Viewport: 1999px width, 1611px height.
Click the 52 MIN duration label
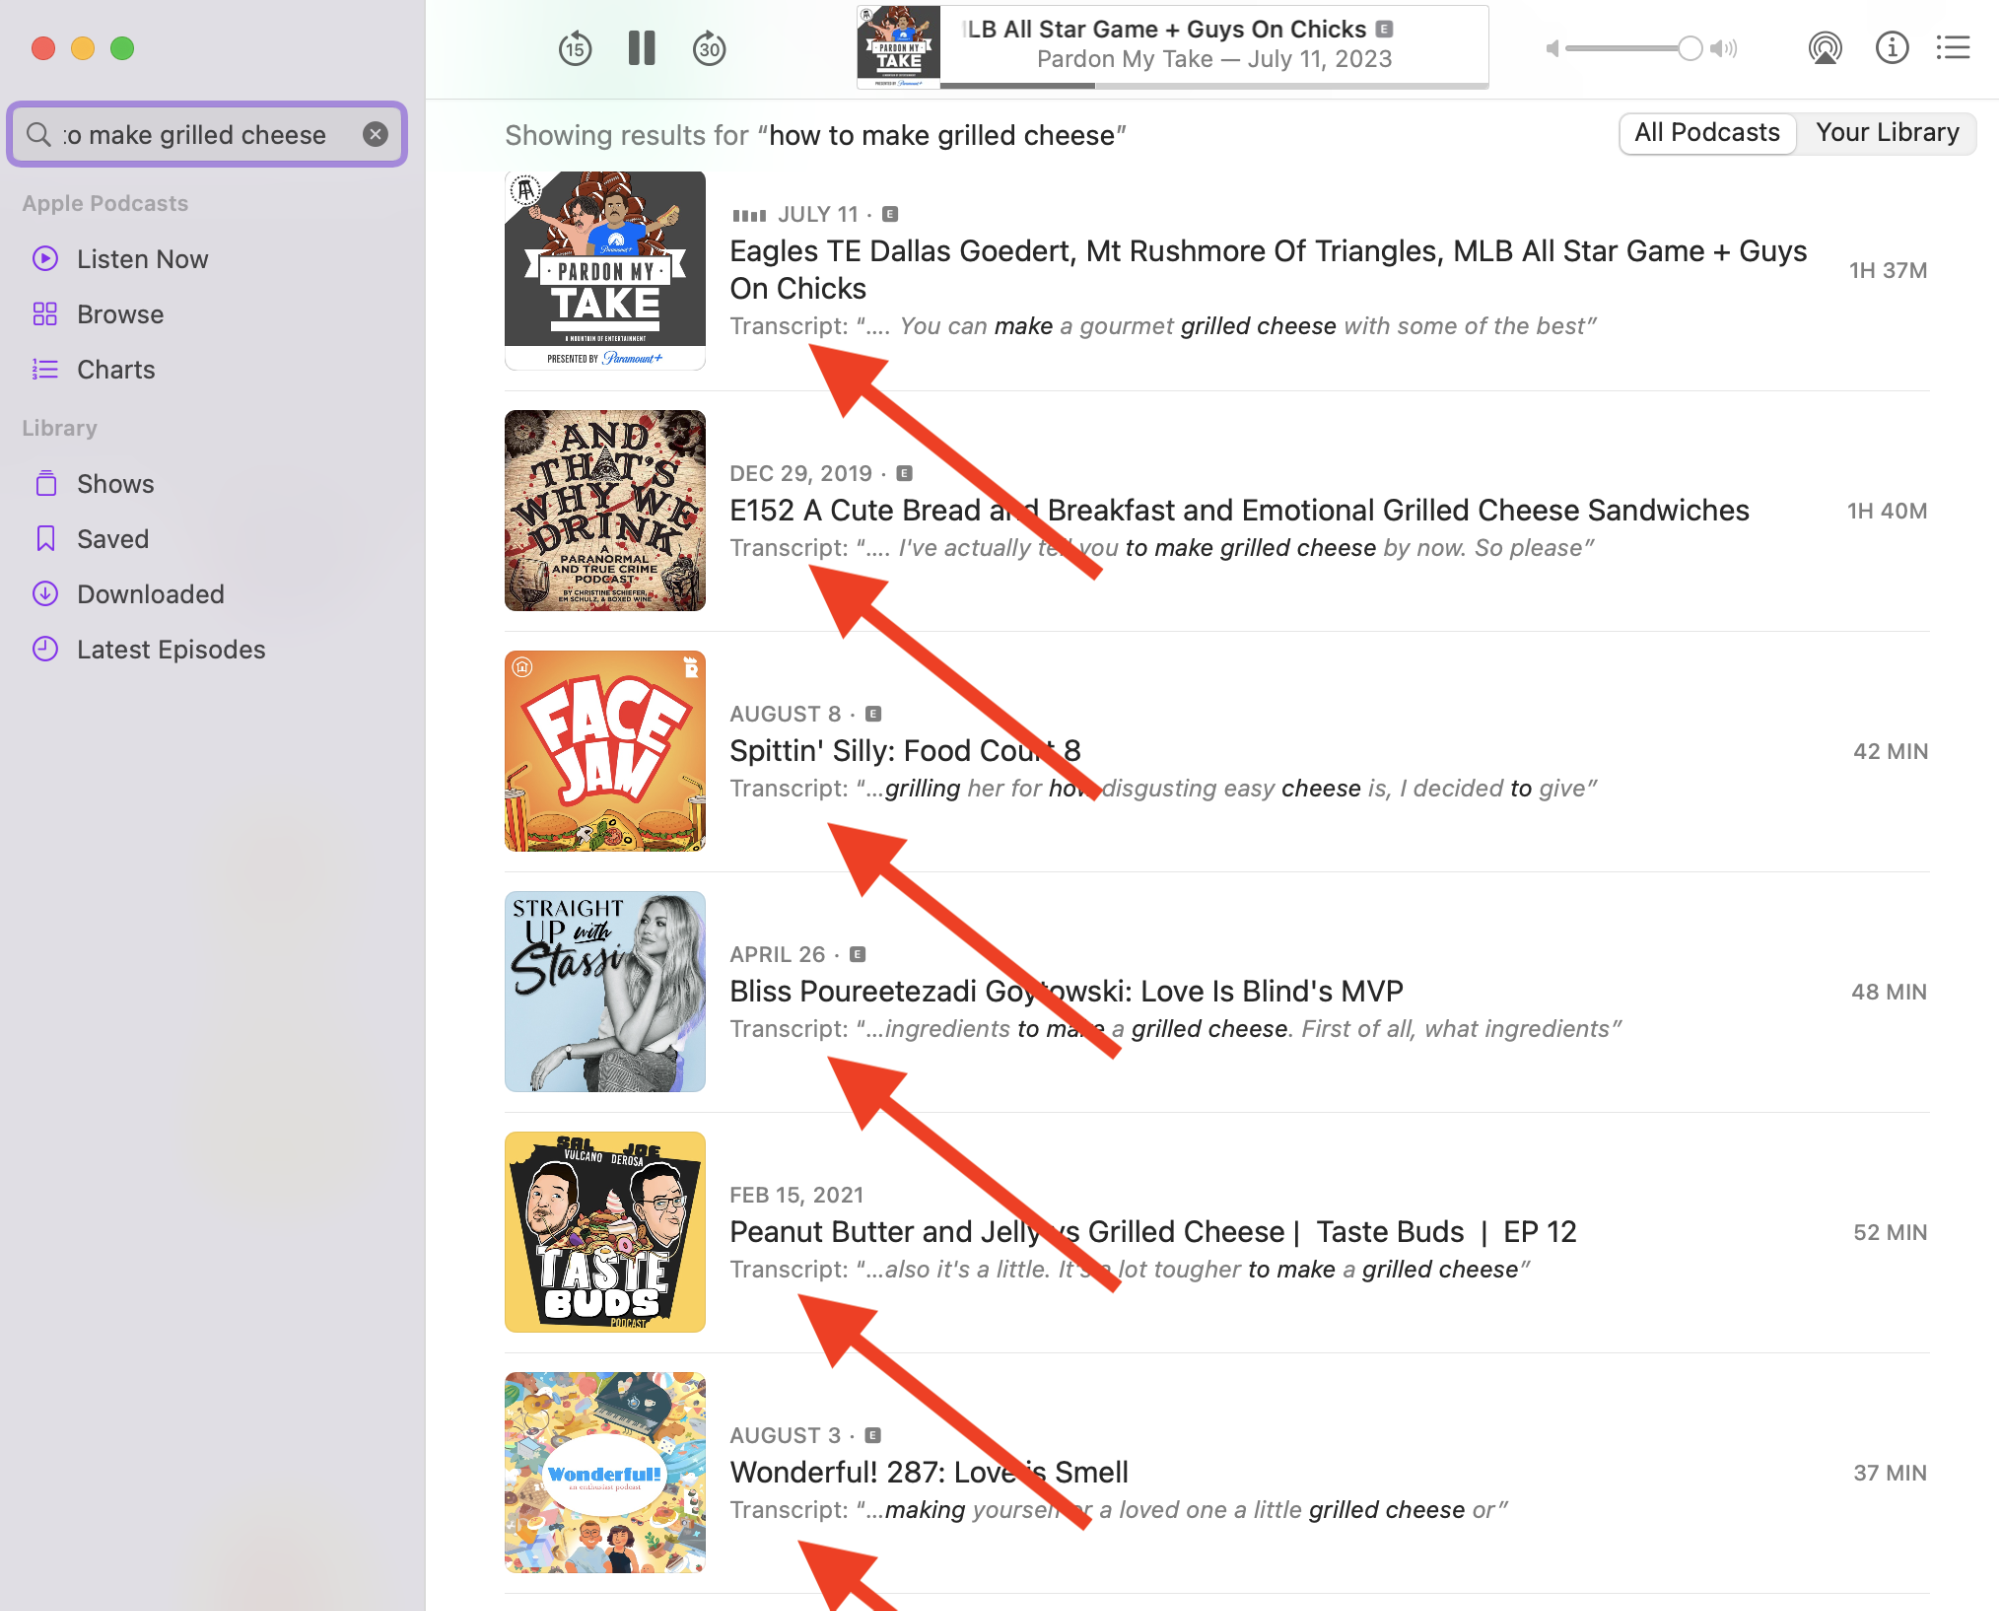(1890, 1232)
